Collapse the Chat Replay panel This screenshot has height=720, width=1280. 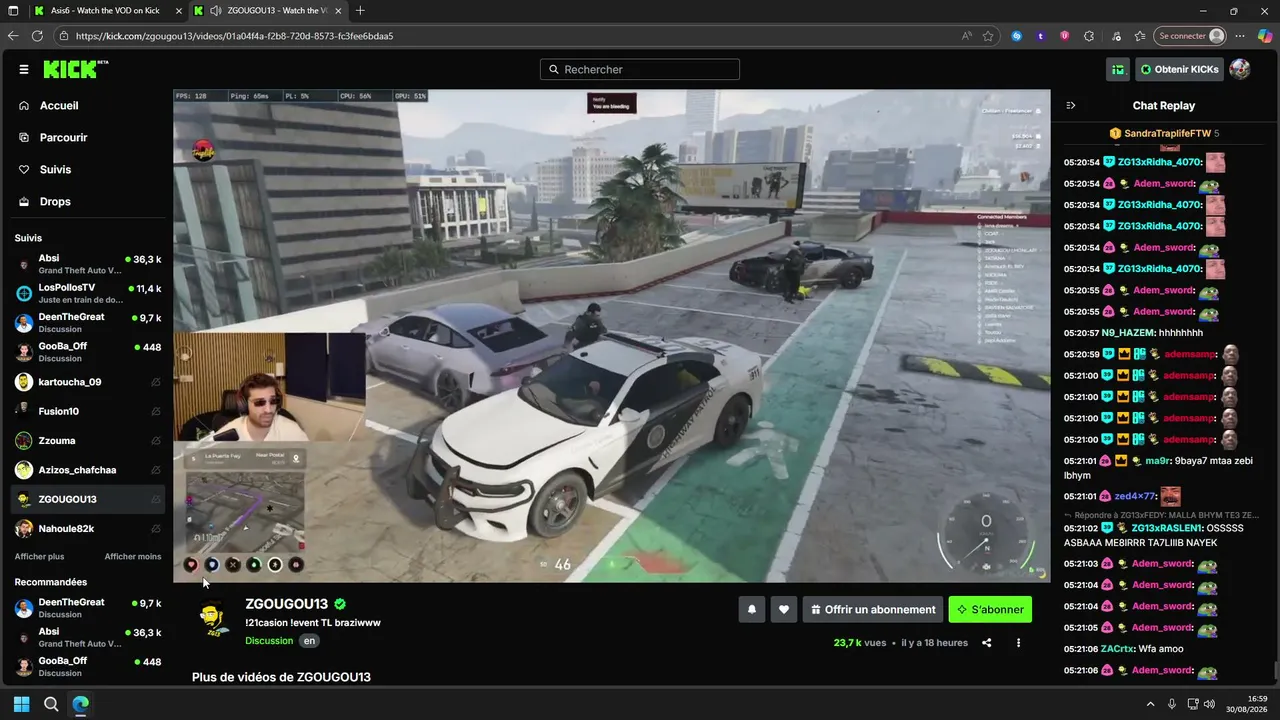pos(1071,106)
